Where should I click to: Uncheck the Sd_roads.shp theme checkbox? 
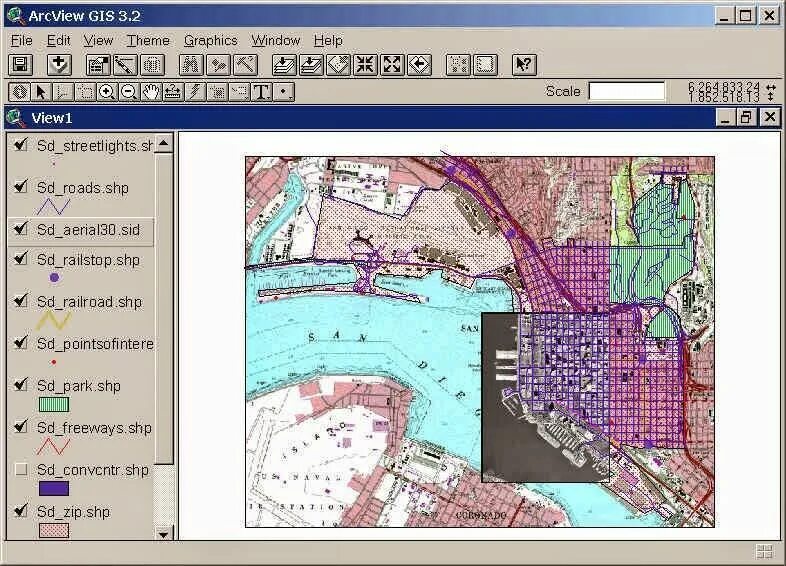click(x=21, y=187)
